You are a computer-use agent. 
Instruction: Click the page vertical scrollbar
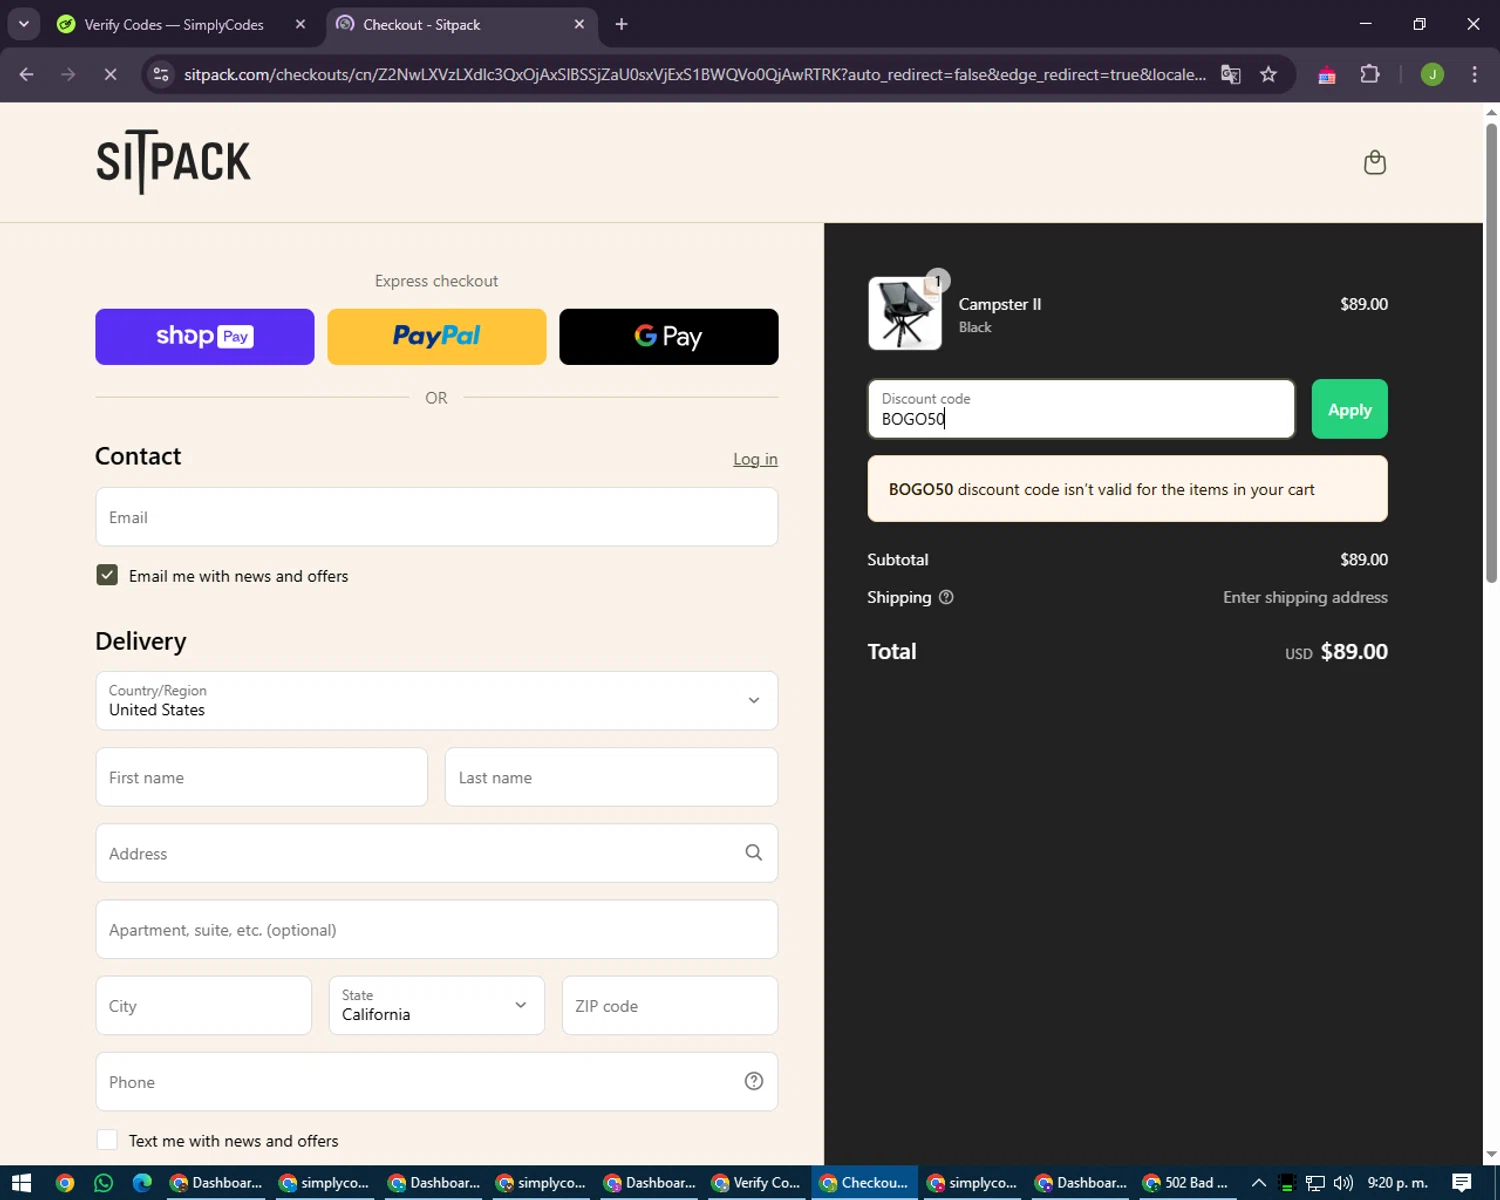[x=1491, y=352]
